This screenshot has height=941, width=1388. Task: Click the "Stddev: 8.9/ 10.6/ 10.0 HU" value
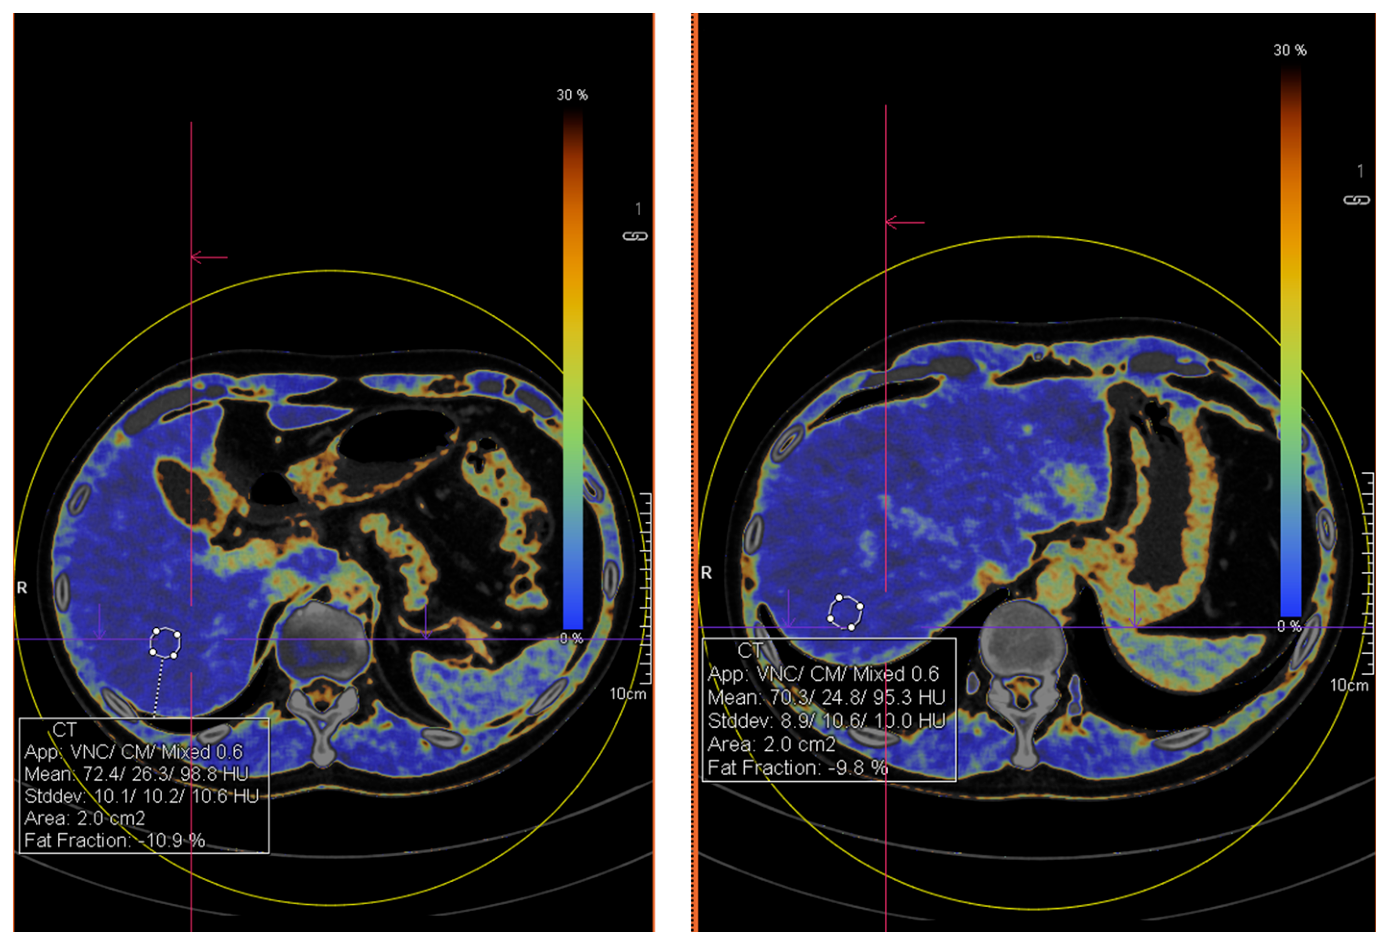click(x=826, y=721)
